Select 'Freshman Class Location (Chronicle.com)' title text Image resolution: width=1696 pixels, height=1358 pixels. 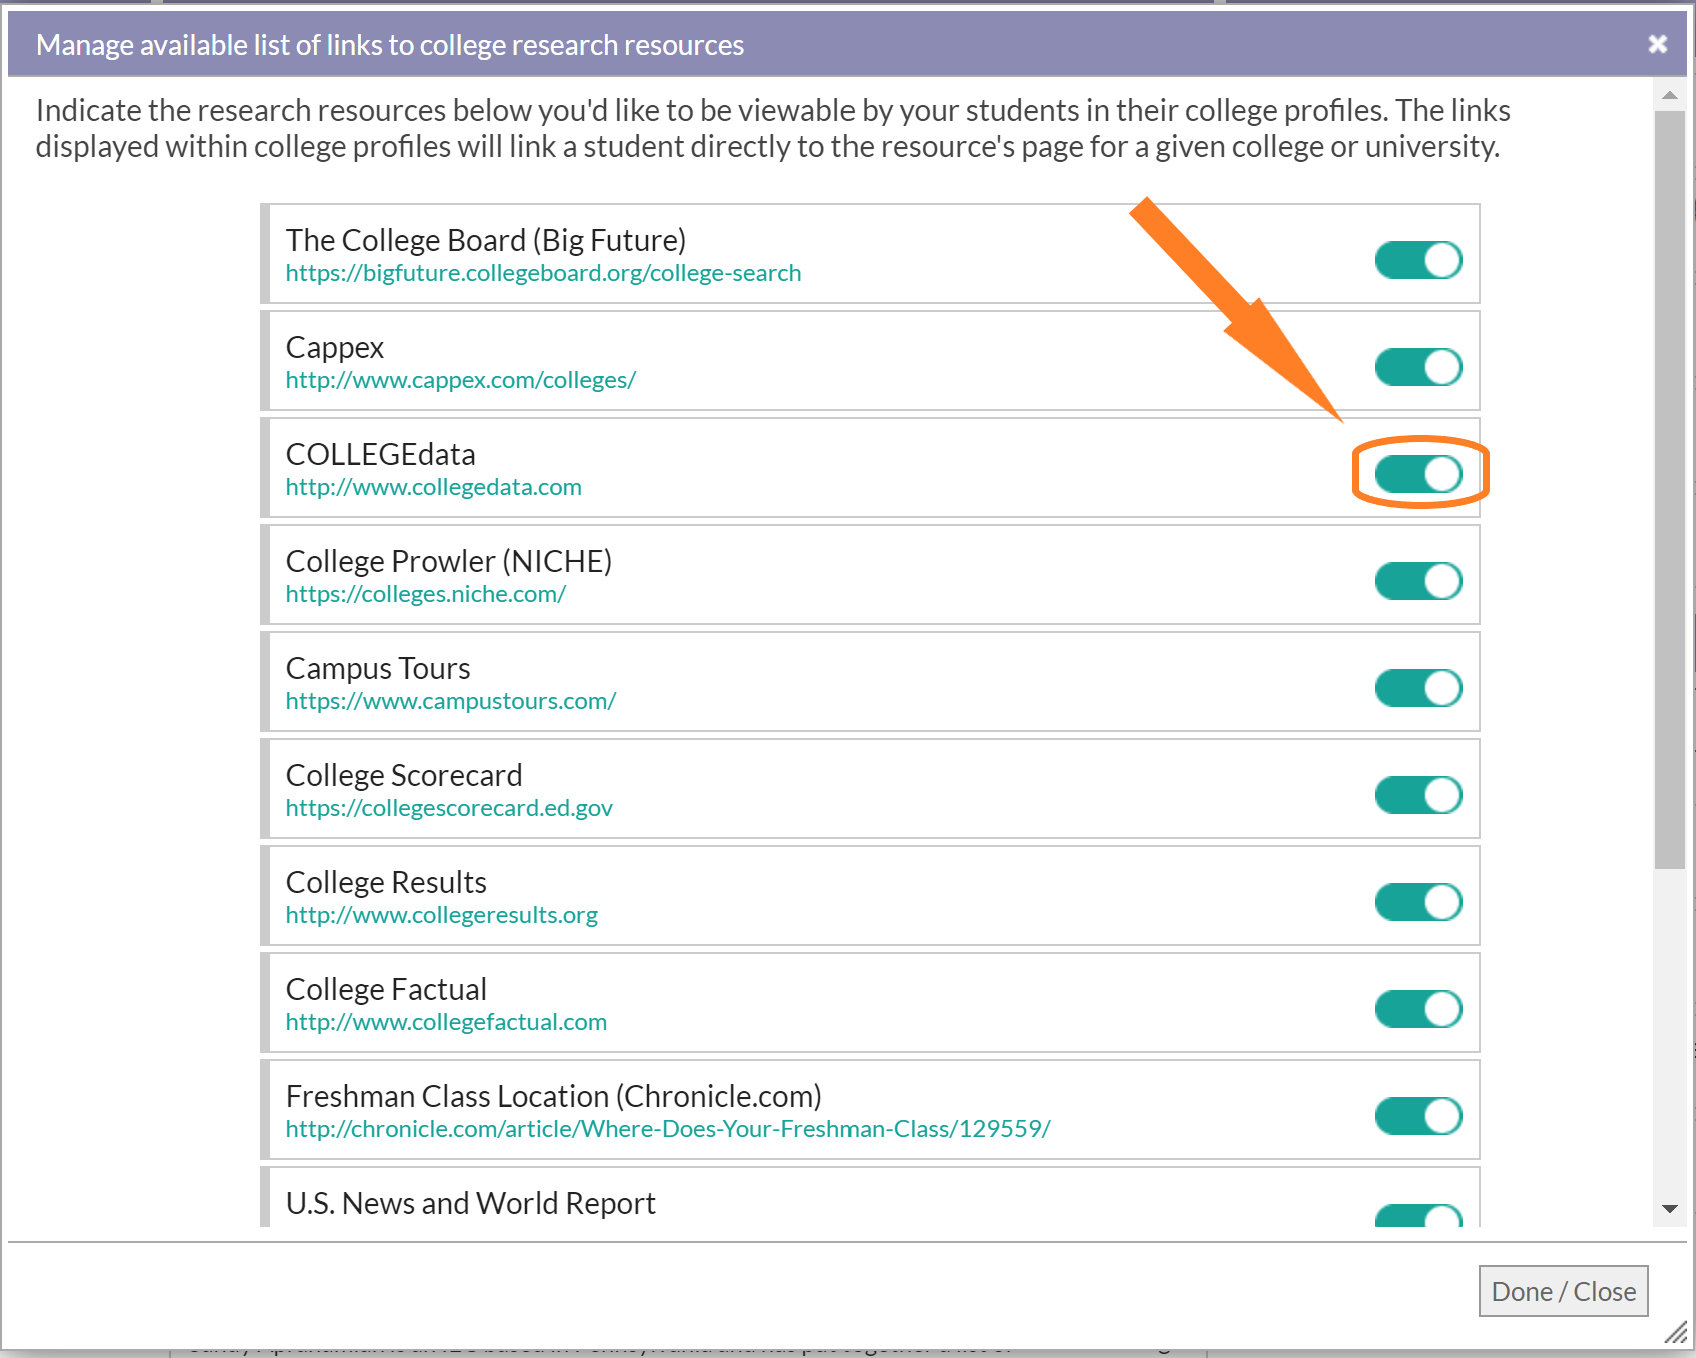click(x=554, y=1097)
